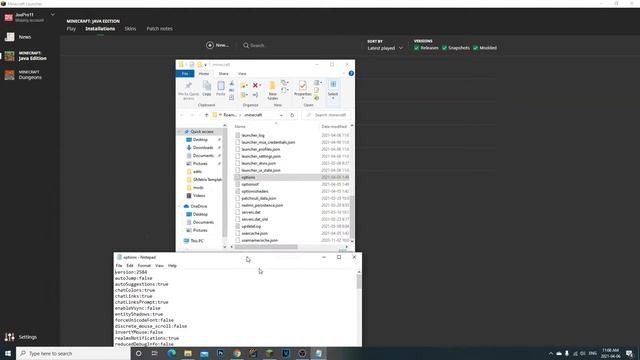This screenshot has height=360, width=640.
Task: Click Pin to Quick access in ribbon
Action: pyautogui.click(x=189, y=90)
